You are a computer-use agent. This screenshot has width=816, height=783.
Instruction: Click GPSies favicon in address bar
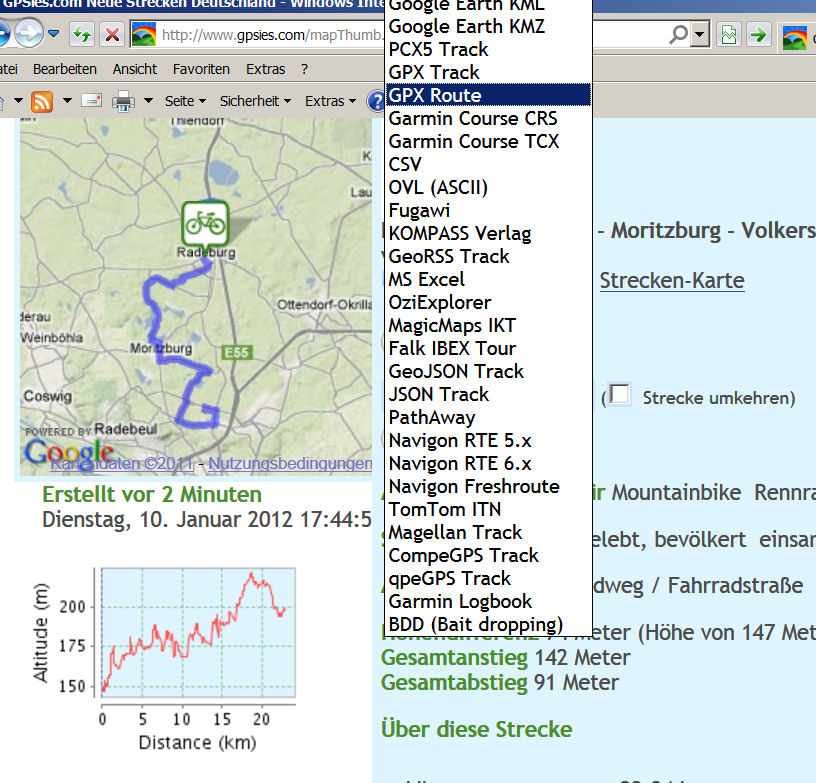pyautogui.click(x=144, y=34)
